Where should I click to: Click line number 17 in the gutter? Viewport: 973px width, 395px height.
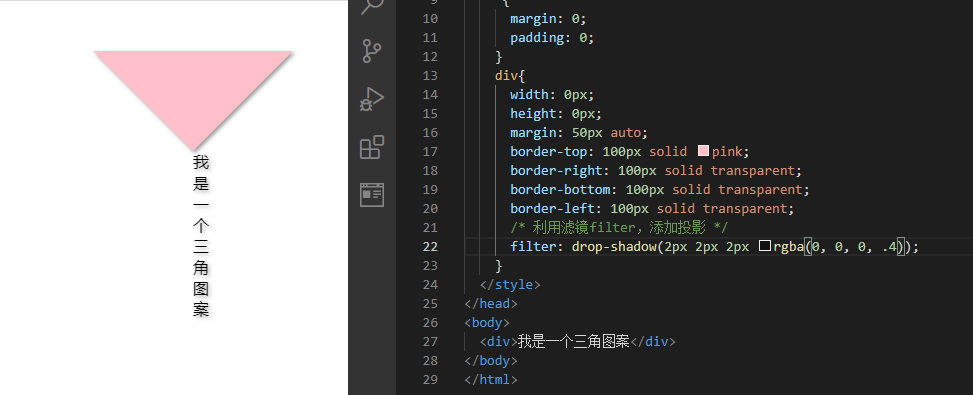430,151
